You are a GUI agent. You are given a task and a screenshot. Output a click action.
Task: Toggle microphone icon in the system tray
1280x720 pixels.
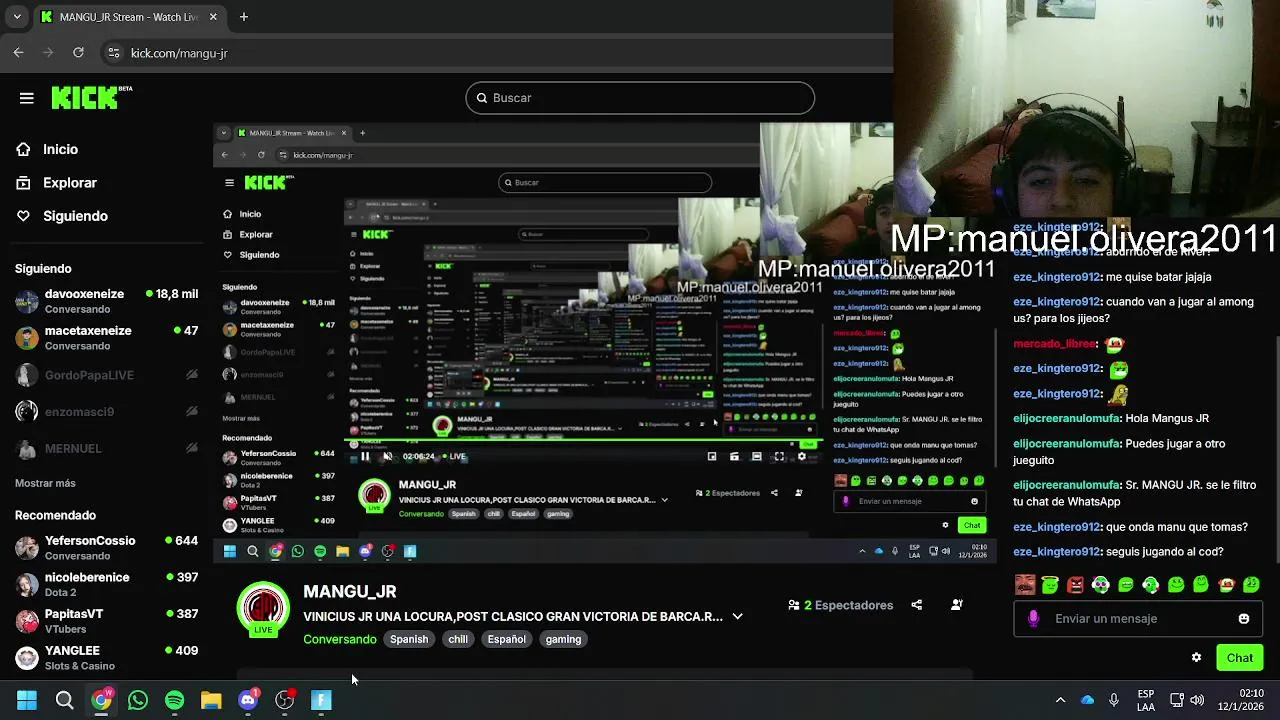pos(1113,700)
